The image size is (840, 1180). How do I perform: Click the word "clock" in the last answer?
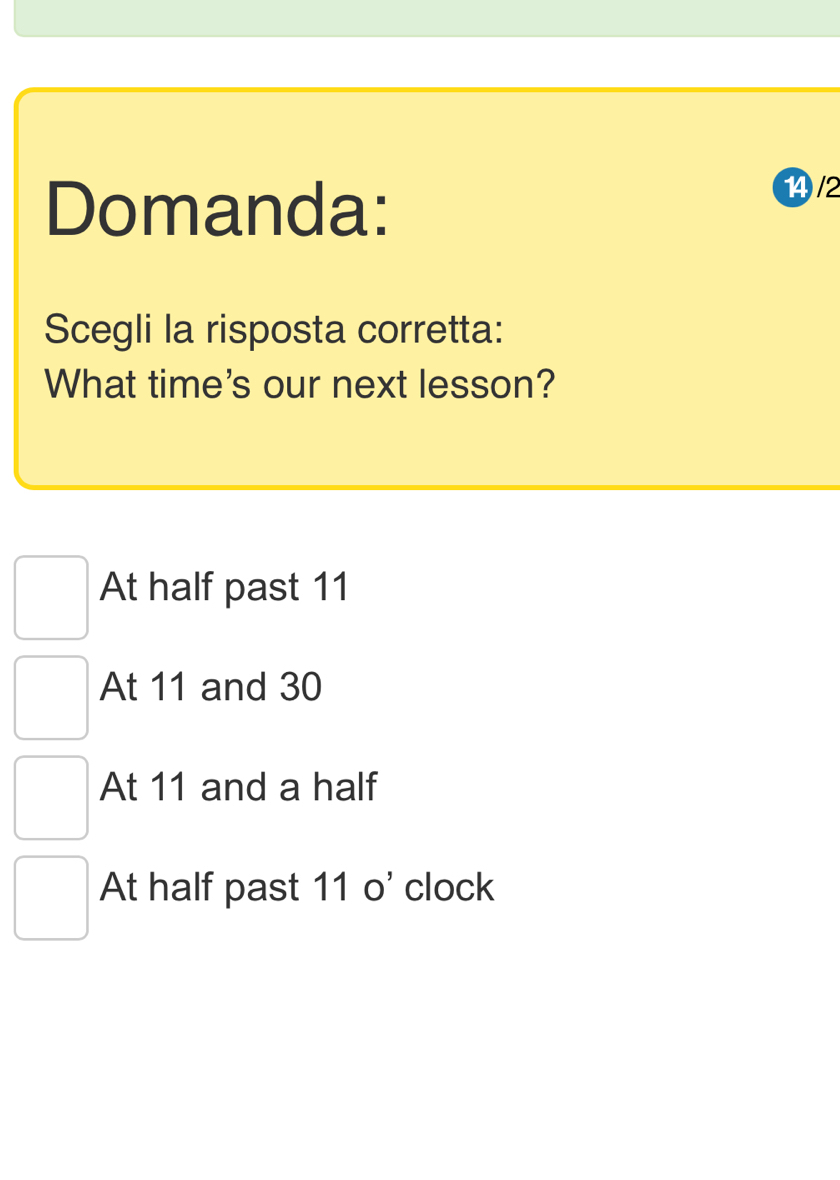[449, 887]
